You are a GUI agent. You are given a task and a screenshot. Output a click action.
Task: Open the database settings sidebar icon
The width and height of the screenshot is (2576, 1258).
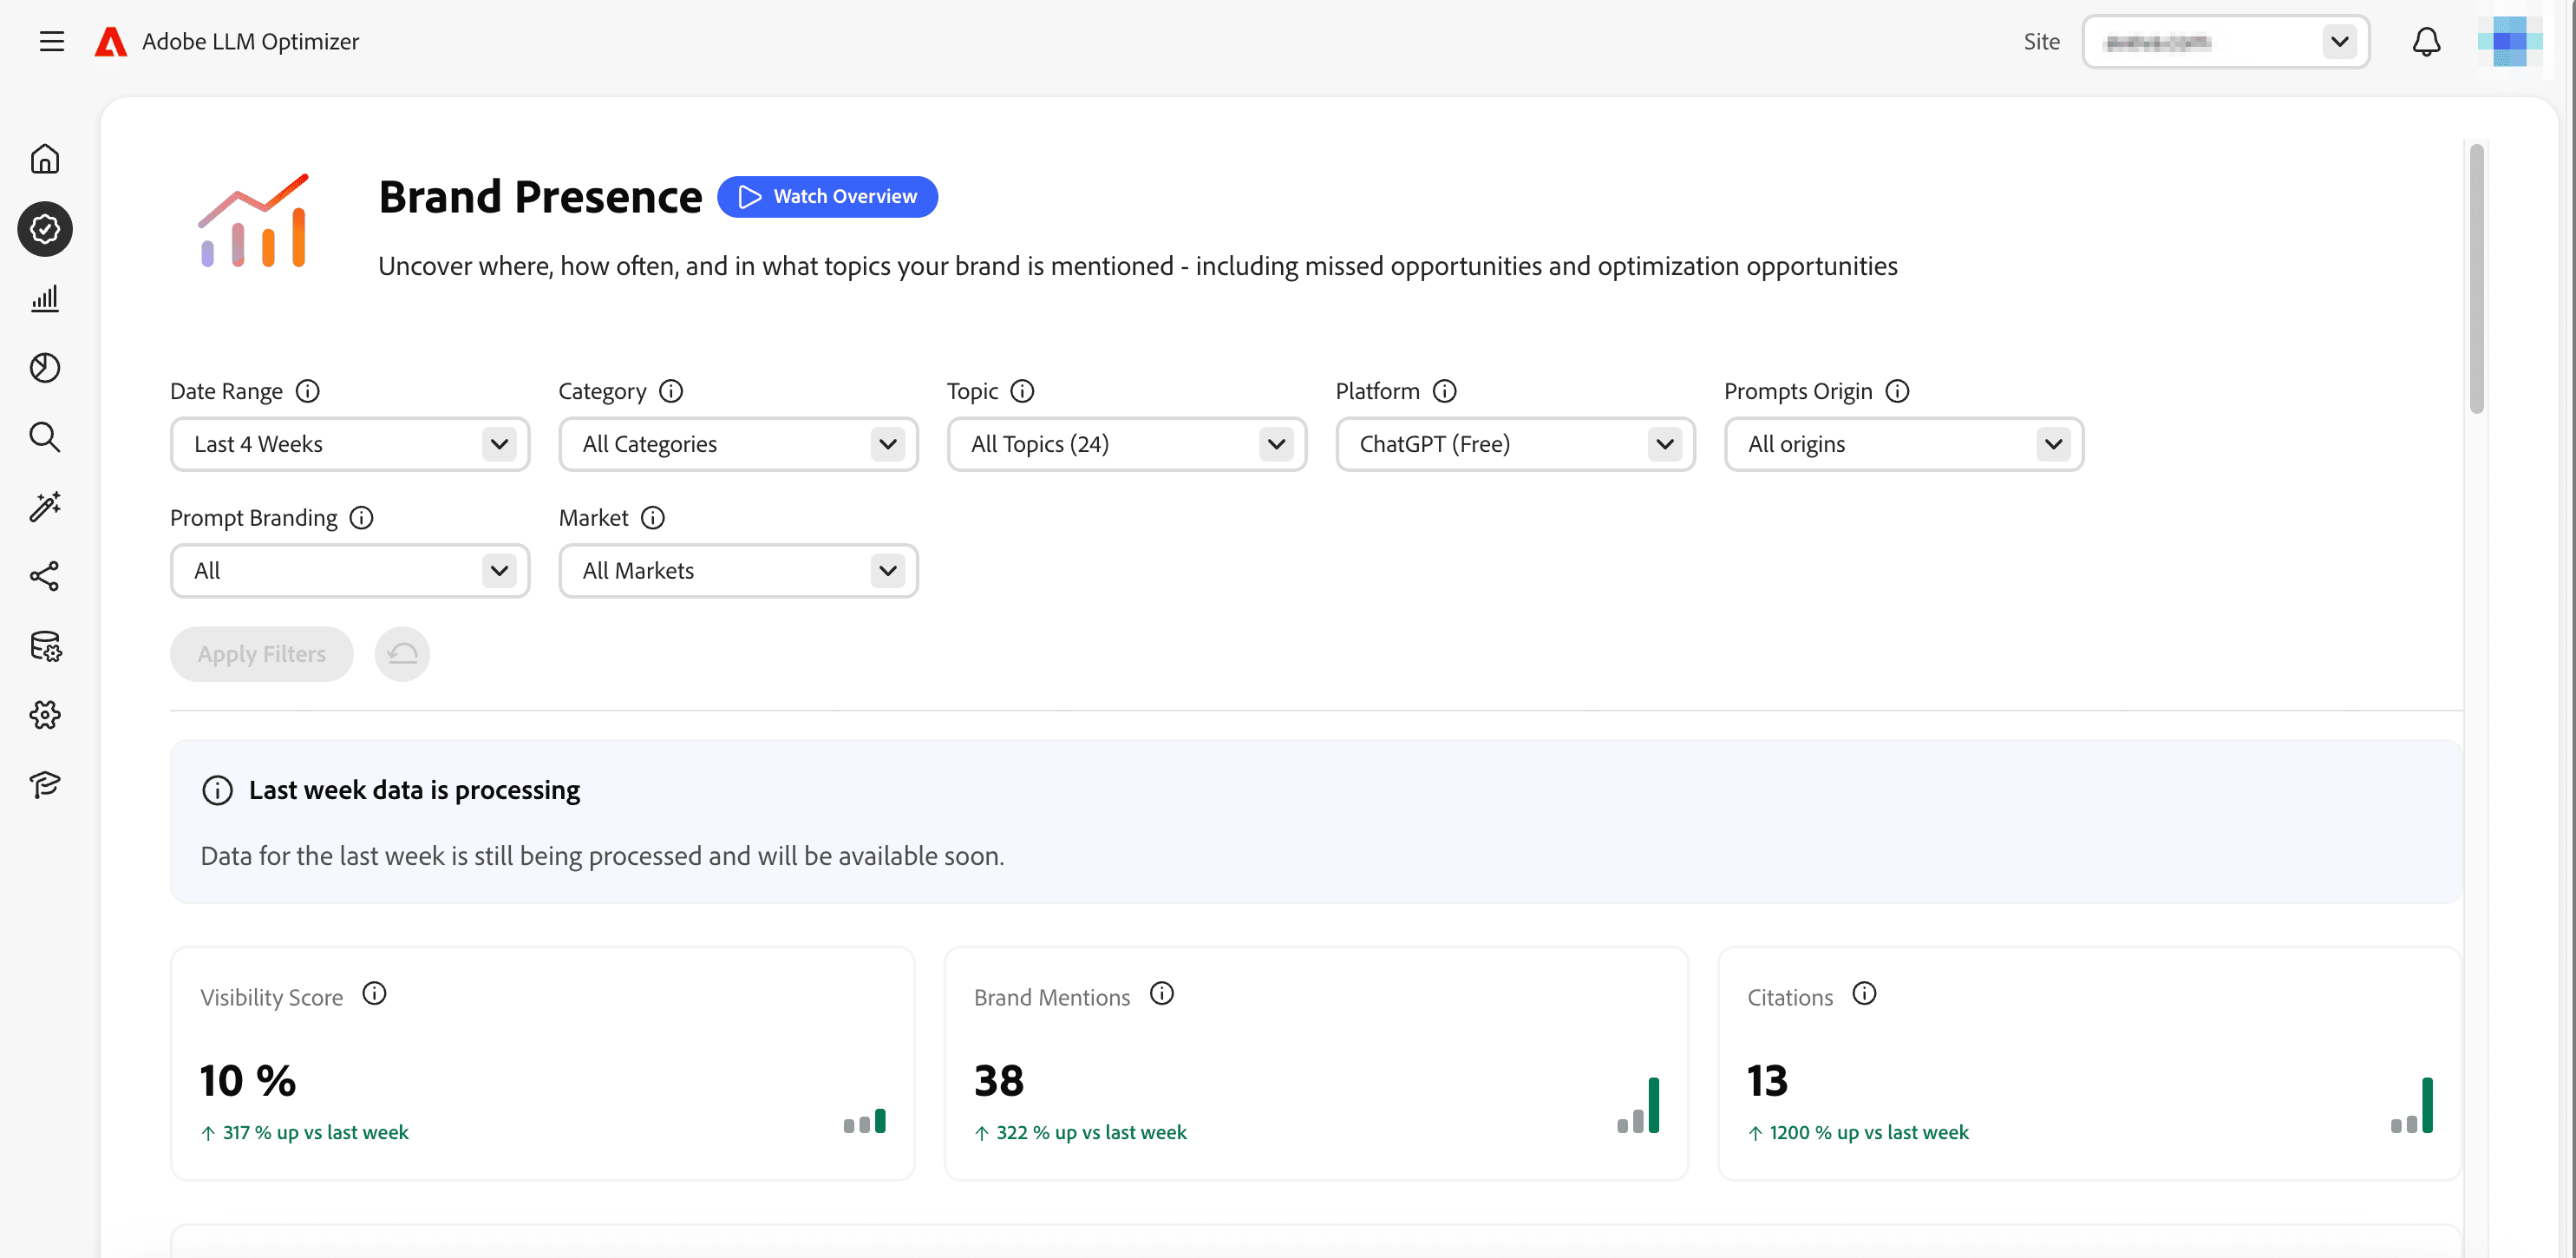(45, 646)
